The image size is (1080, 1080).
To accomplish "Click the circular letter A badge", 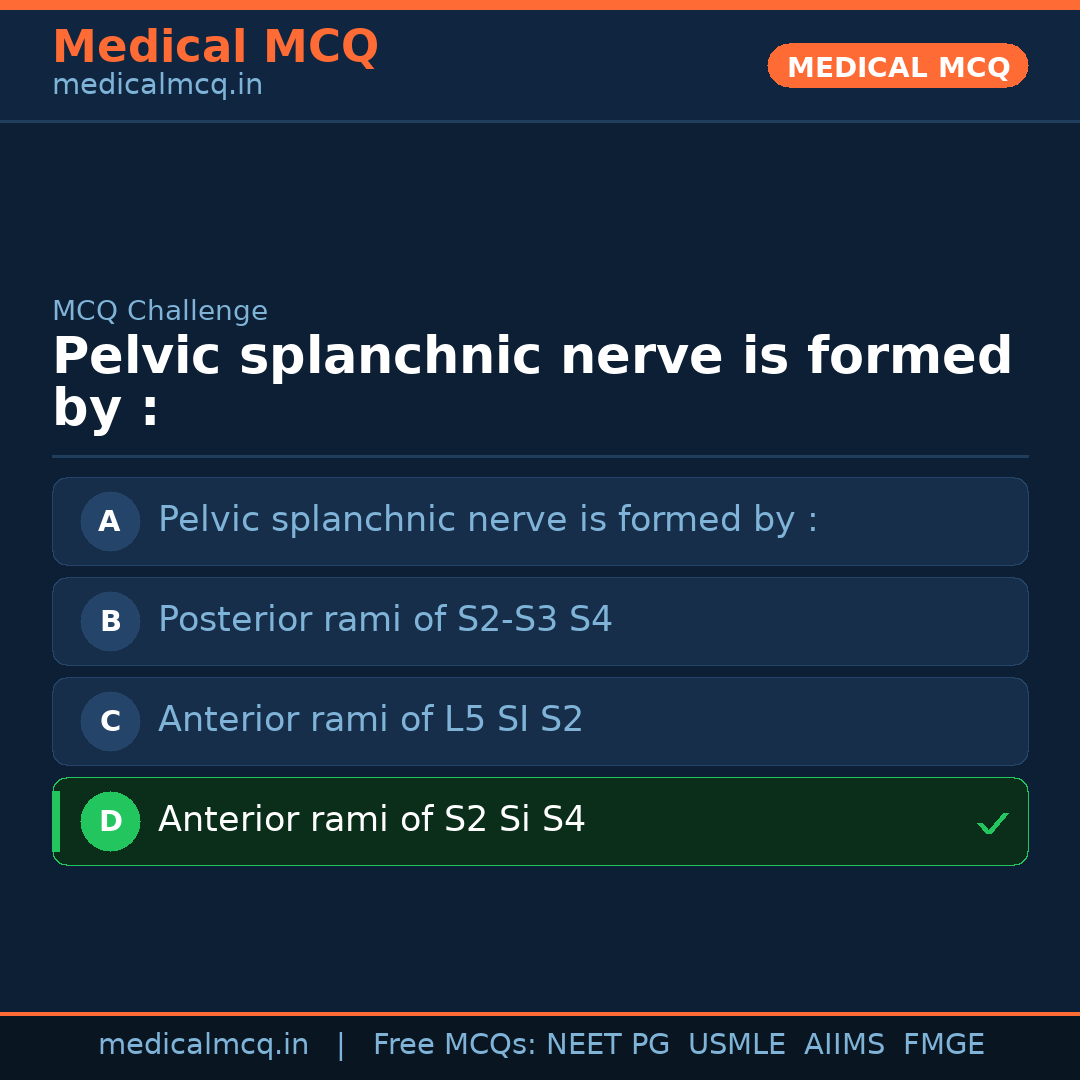I will click(x=110, y=521).
